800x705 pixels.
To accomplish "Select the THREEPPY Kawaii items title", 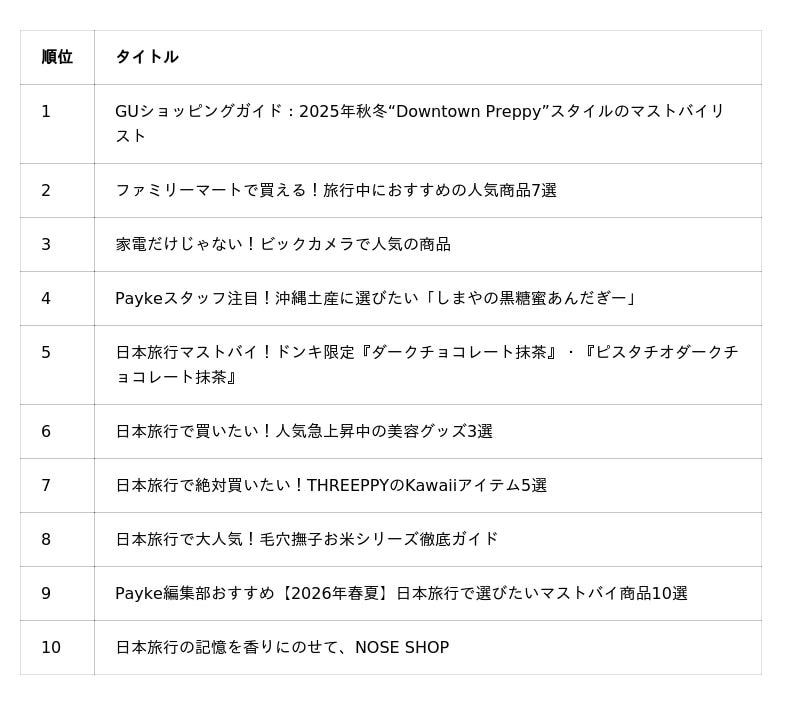I will tap(331, 485).
